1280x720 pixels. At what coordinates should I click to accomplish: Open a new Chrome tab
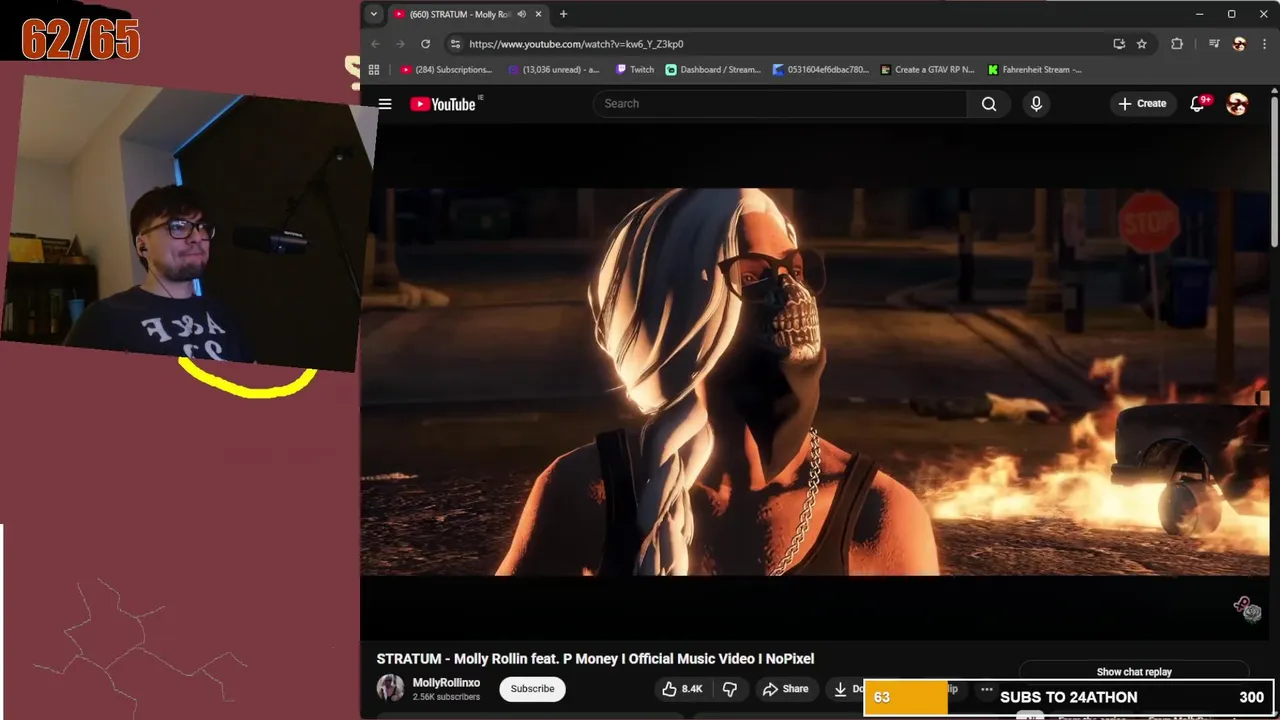(563, 14)
